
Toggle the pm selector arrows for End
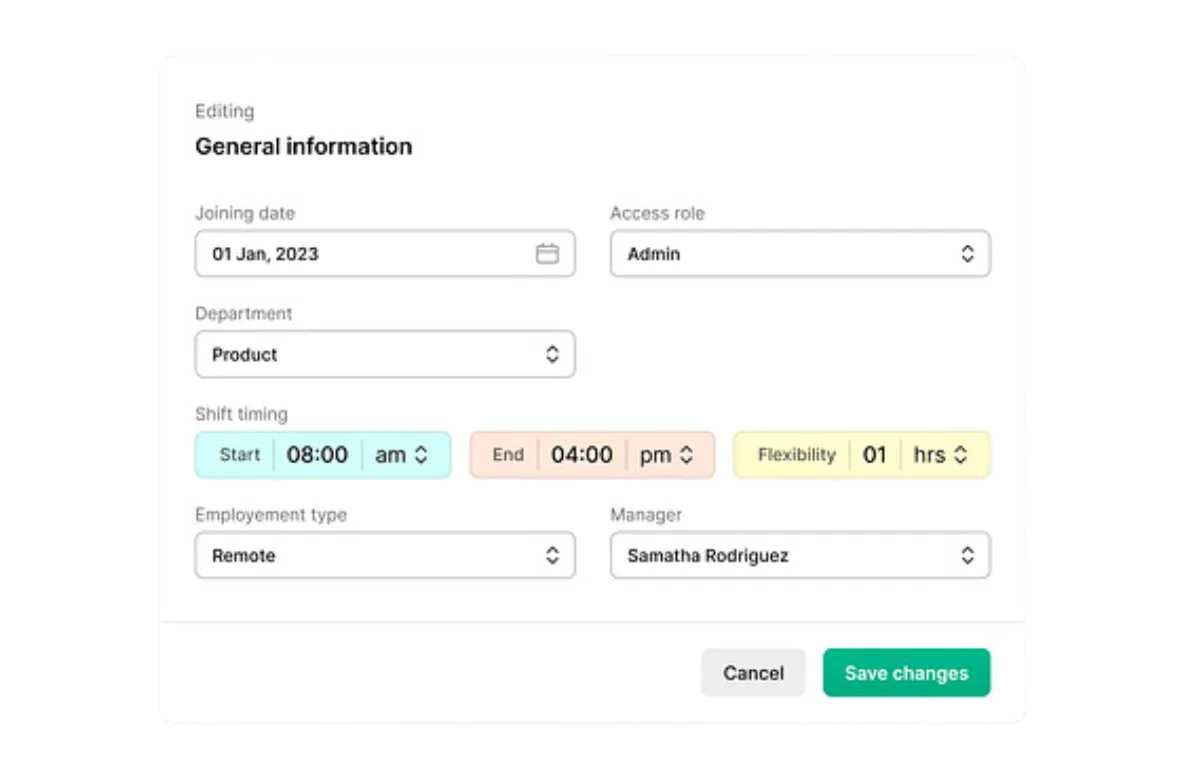[686, 455]
